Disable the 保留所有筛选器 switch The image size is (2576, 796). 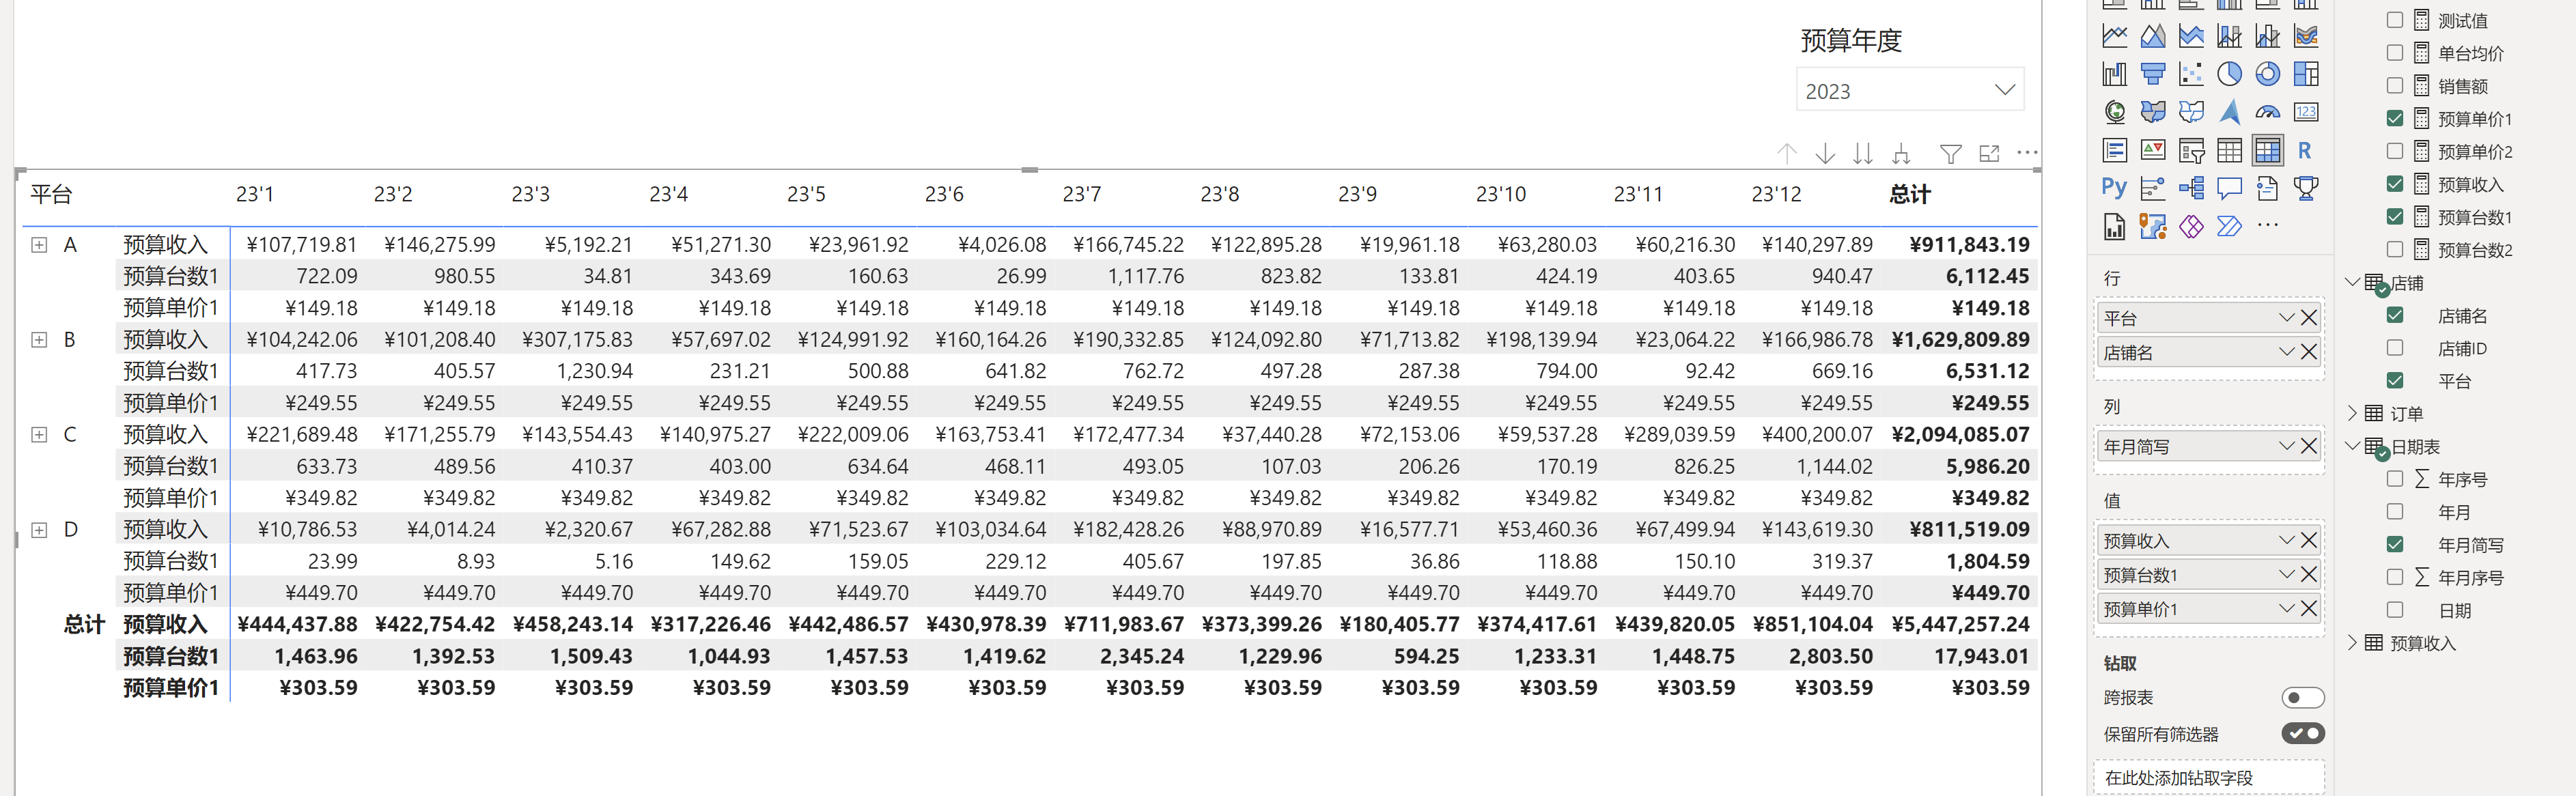(x=2302, y=733)
